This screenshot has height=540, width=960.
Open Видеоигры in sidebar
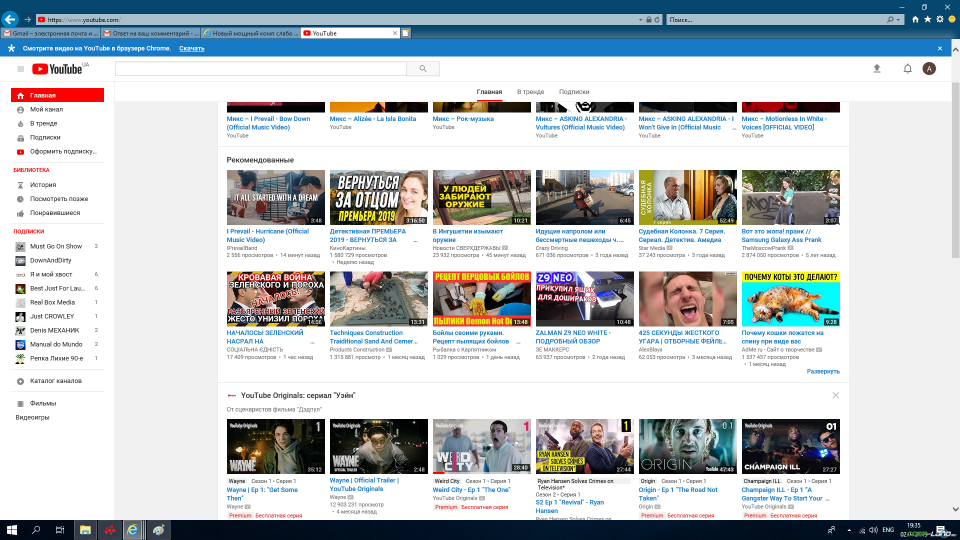tap(32, 418)
